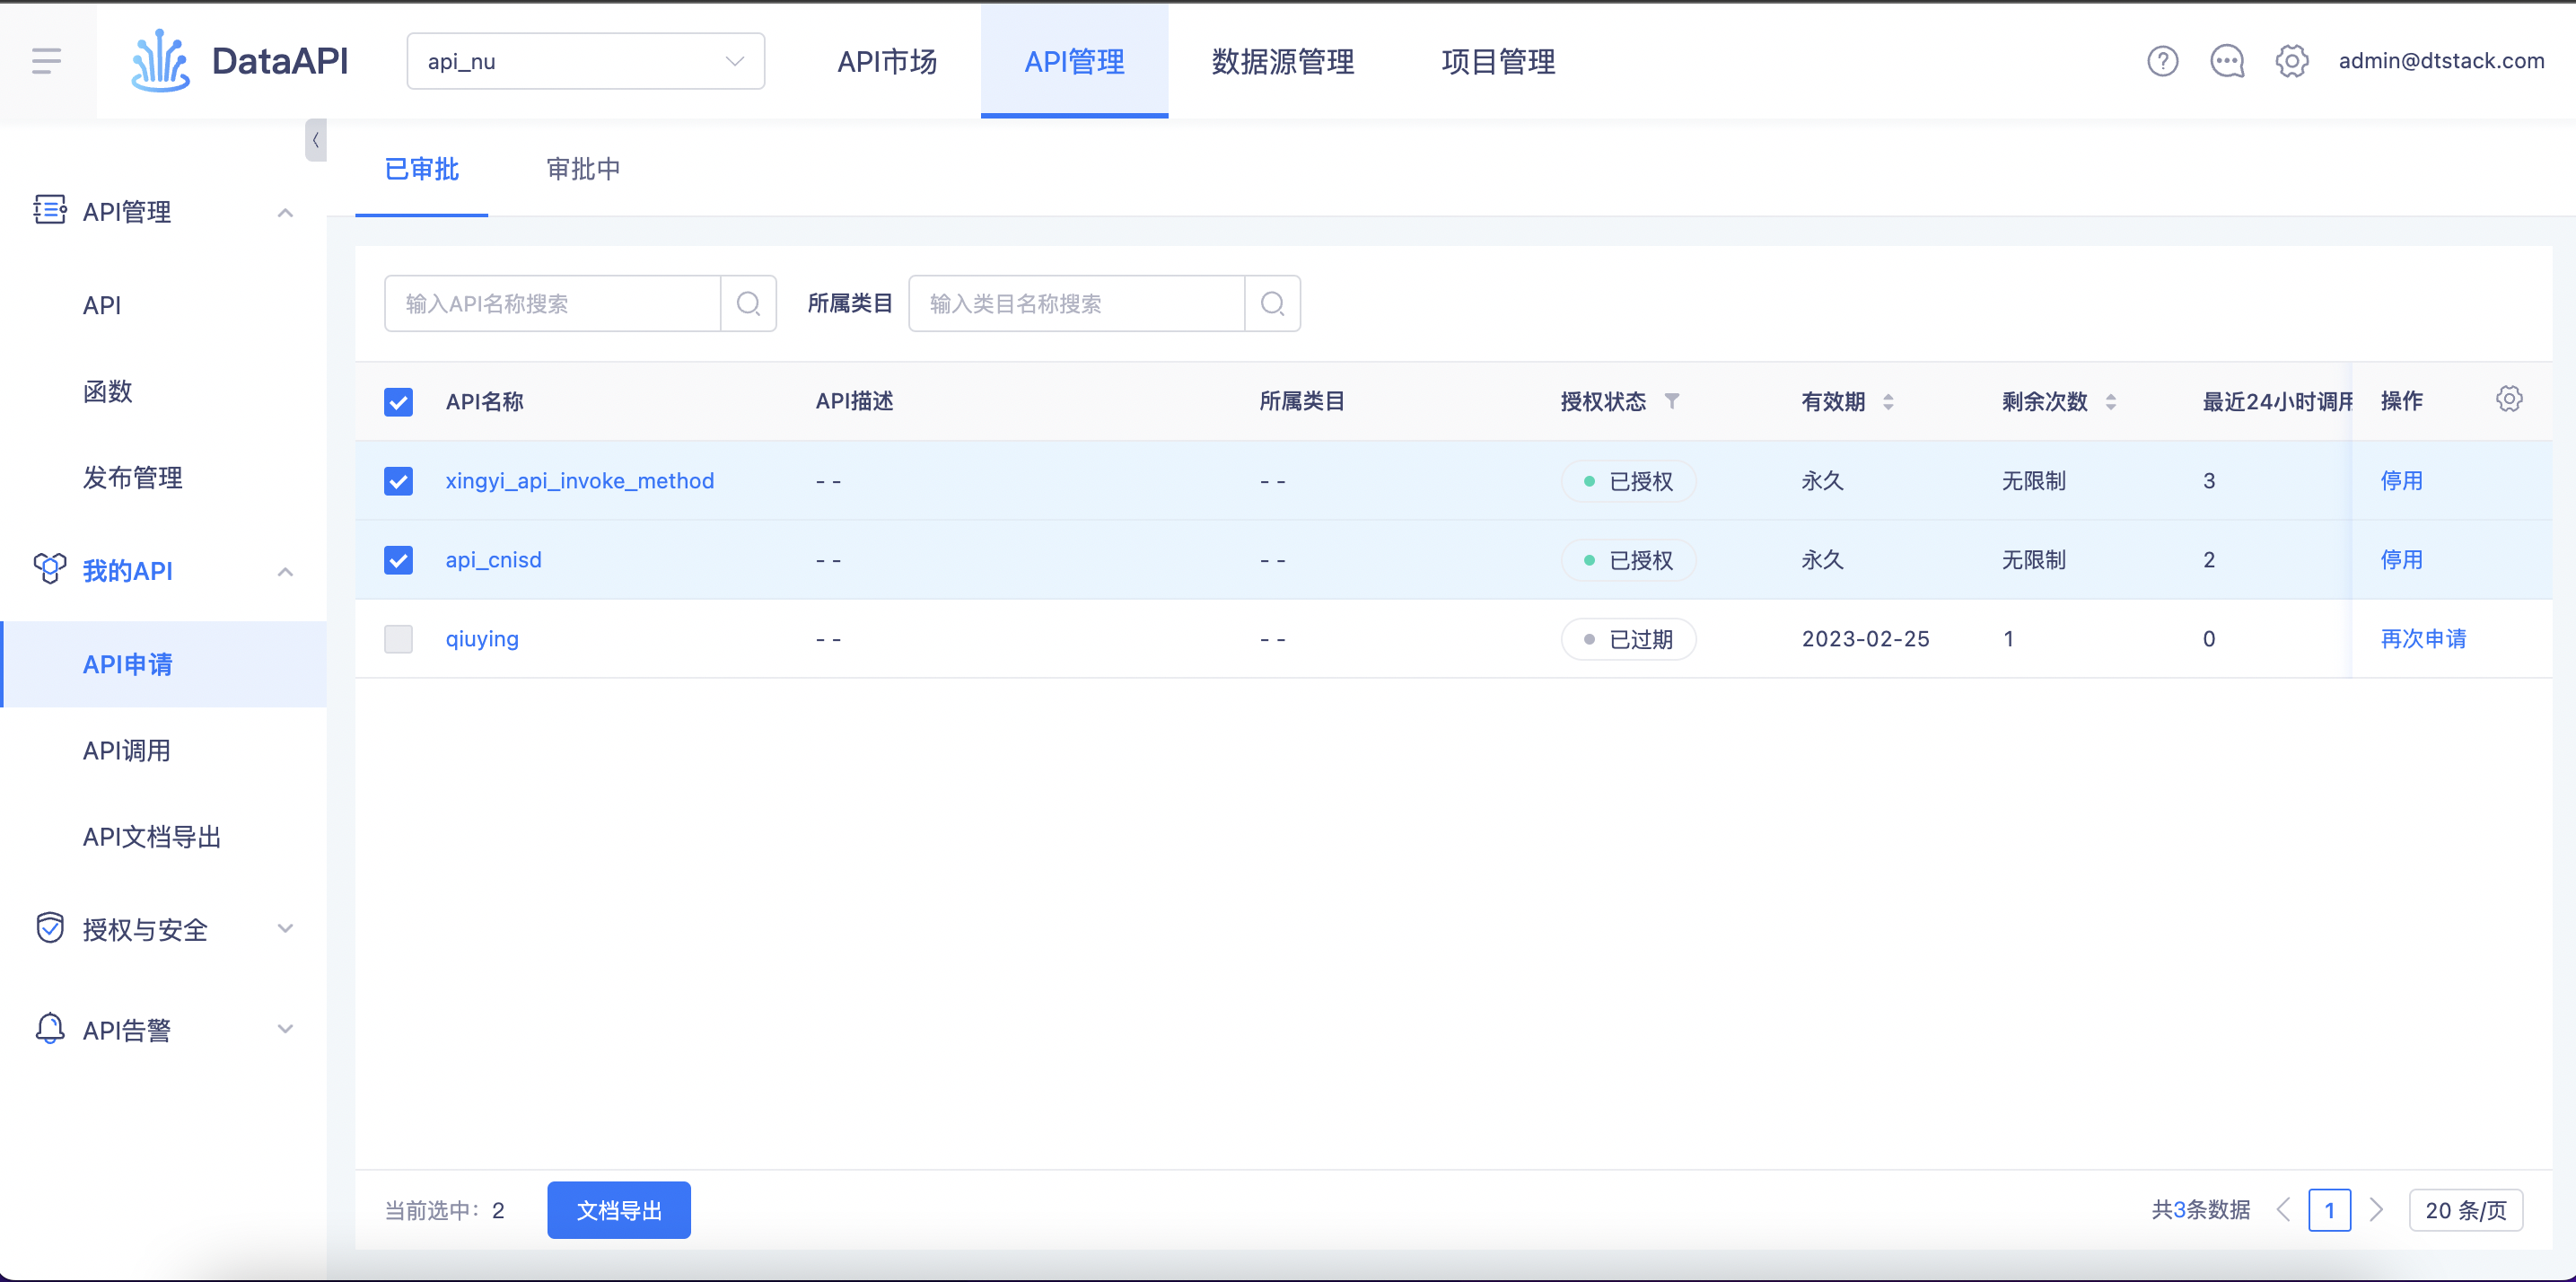Image resolution: width=2576 pixels, height=1282 pixels.
Task: Open the help question mark icon
Action: coord(2162,61)
